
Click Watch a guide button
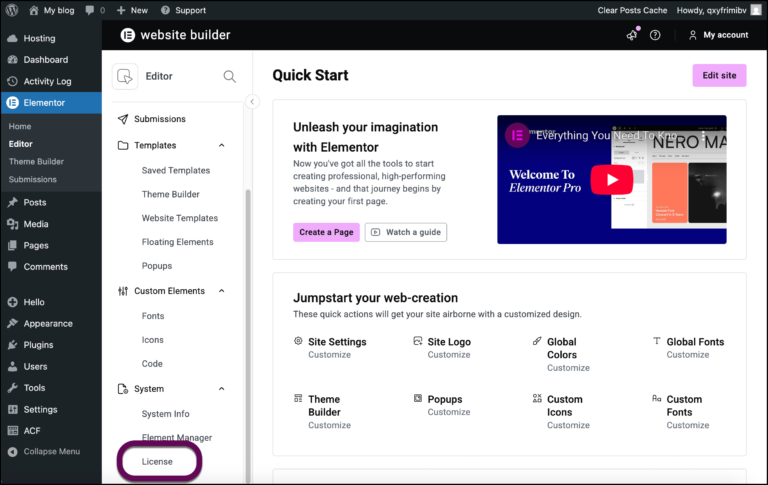[x=406, y=232]
